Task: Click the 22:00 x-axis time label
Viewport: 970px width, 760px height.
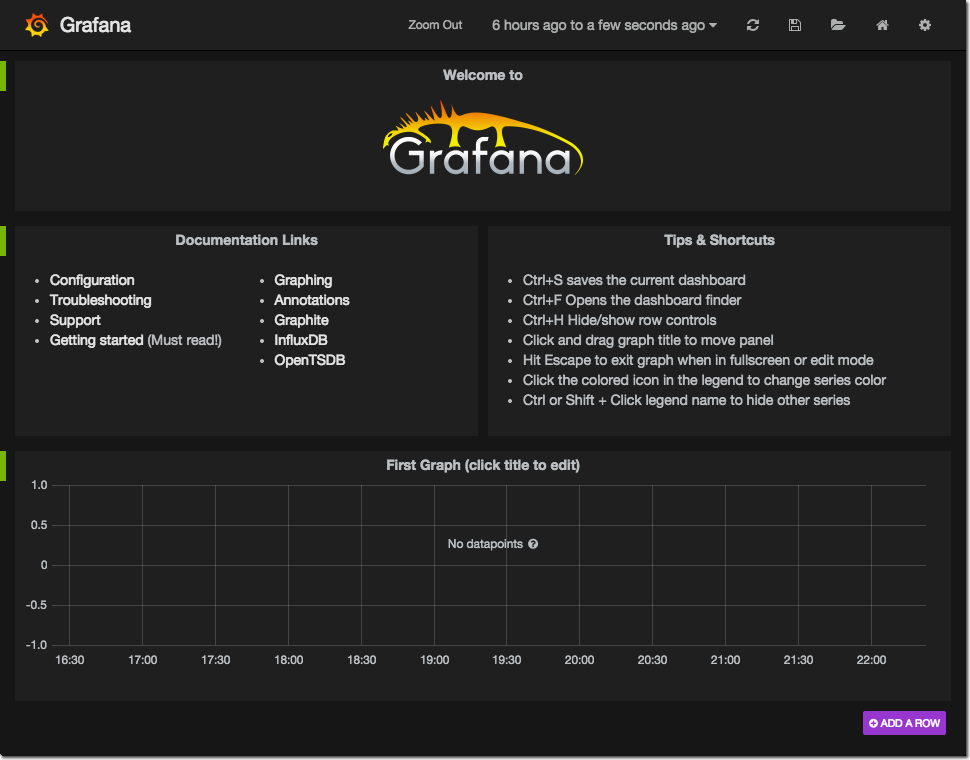Action: pos(871,660)
